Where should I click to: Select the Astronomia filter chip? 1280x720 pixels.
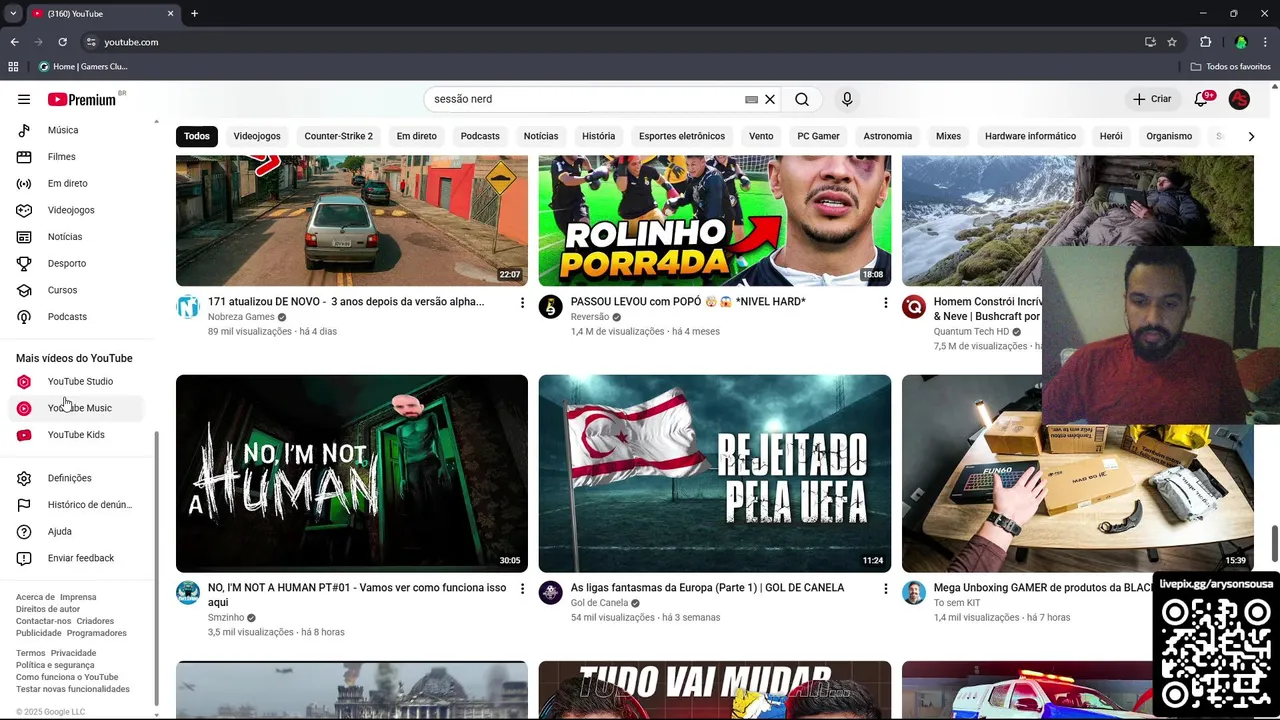pos(888,136)
